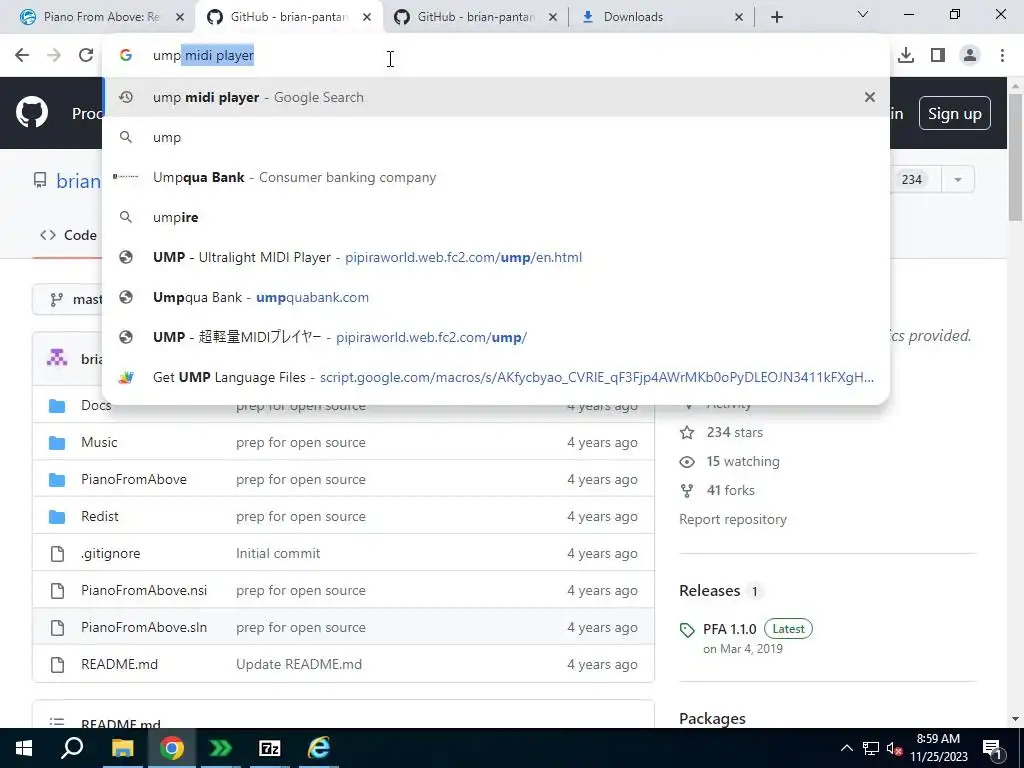Click 'Initial commit' commit message
Image resolution: width=1024 pixels, height=768 pixels.
point(278,553)
